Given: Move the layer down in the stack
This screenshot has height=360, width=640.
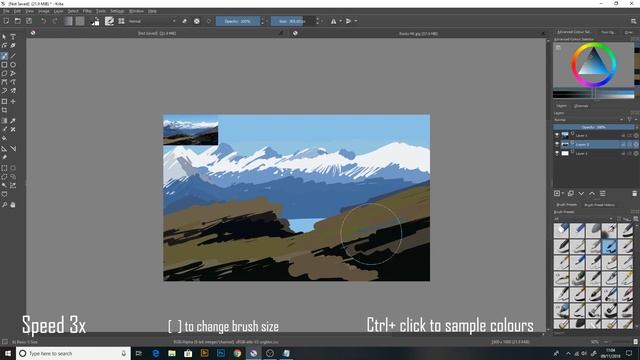Looking at the screenshot, I should coord(581,193).
